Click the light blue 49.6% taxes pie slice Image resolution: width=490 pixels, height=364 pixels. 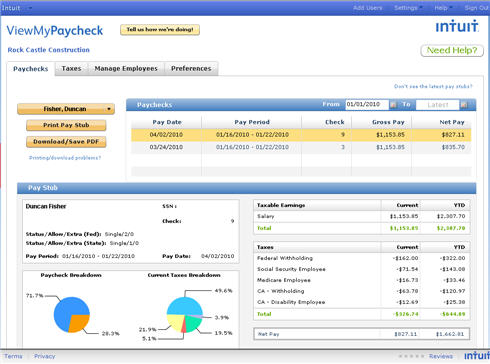point(185,306)
